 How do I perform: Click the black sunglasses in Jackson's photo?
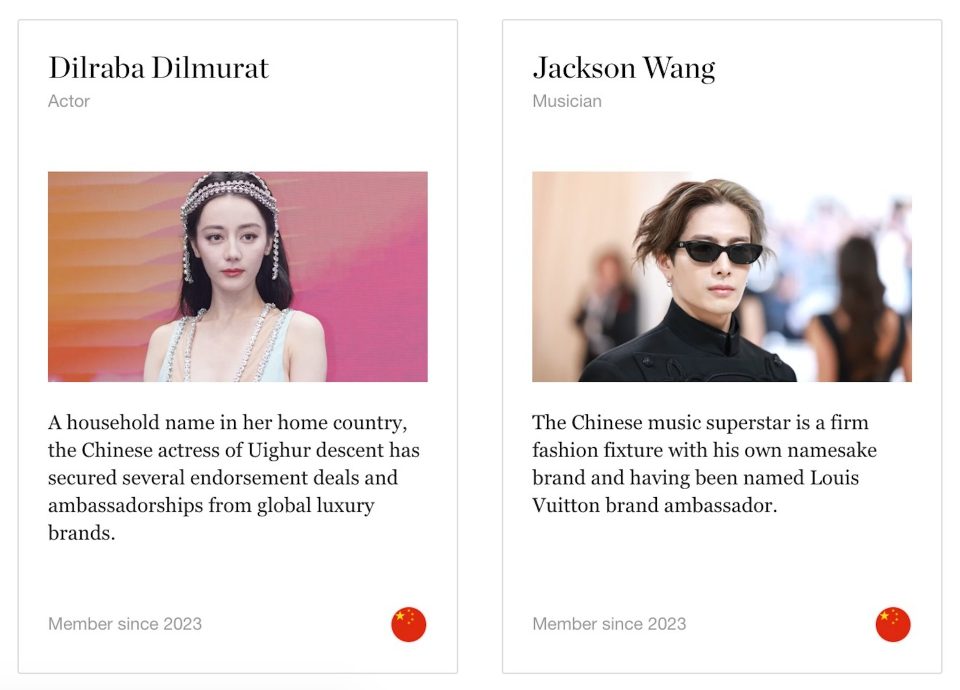pyautogui.click(x=718, y=252)
